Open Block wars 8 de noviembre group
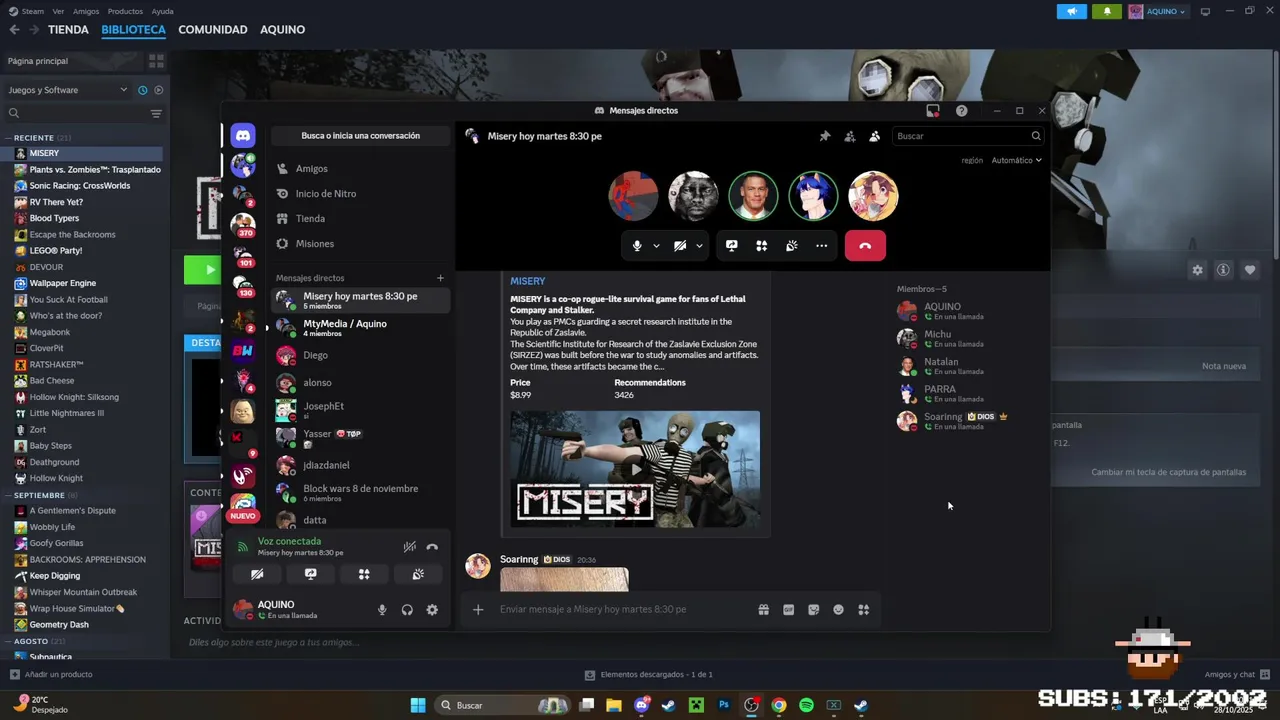1280x720 pixels. (x=360, y=493)
